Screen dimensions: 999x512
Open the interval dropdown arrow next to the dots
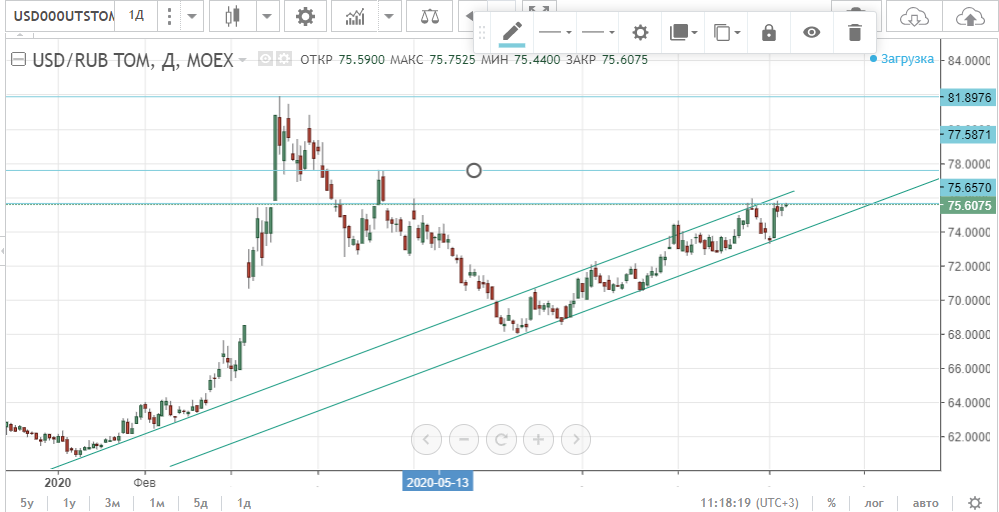(192, 15)
